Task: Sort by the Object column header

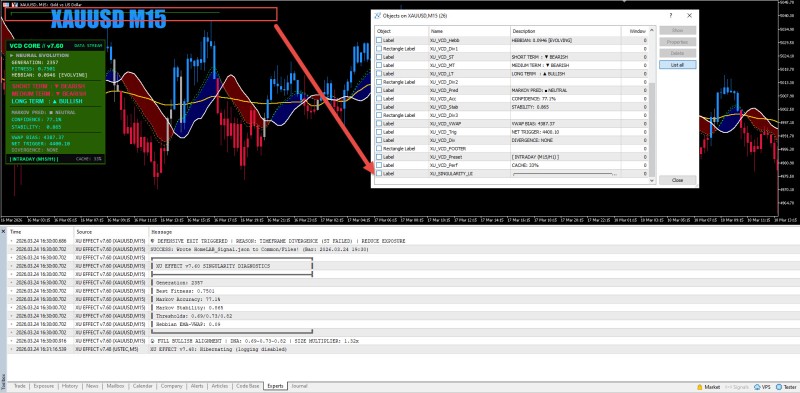Action: 401,31
